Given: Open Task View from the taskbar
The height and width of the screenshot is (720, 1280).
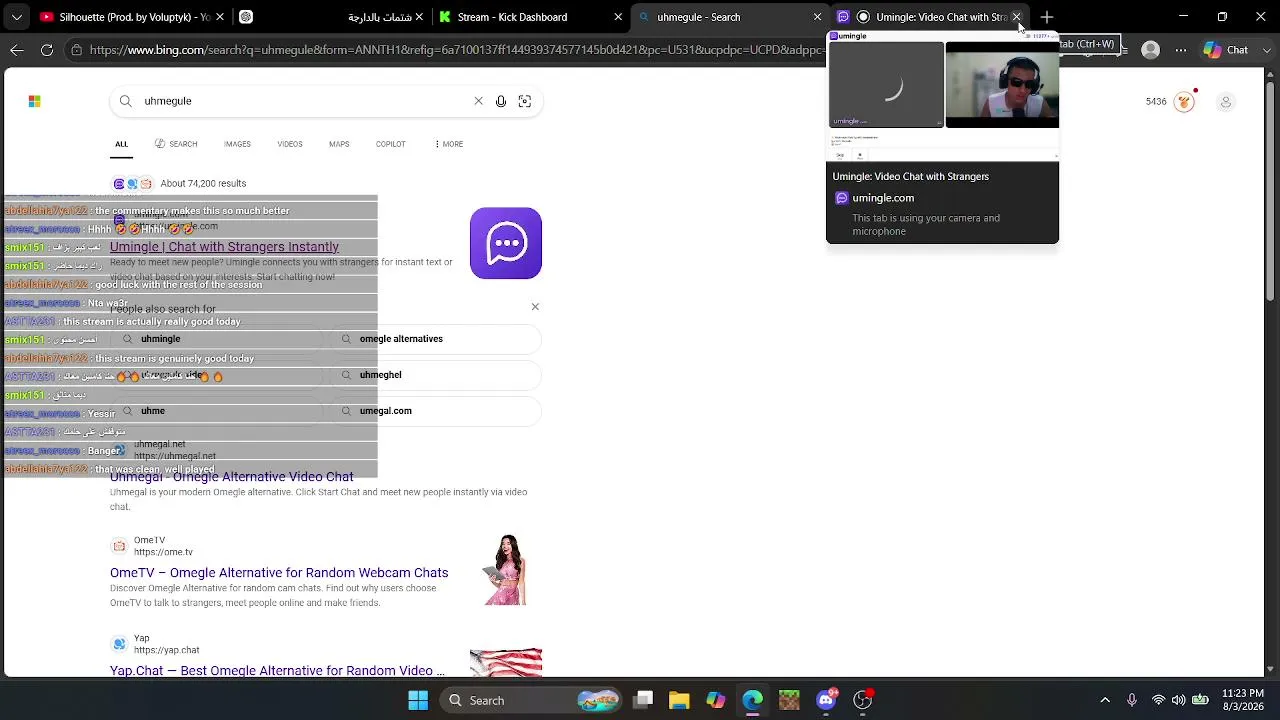Looking at the screenshot, I should 644,700.
